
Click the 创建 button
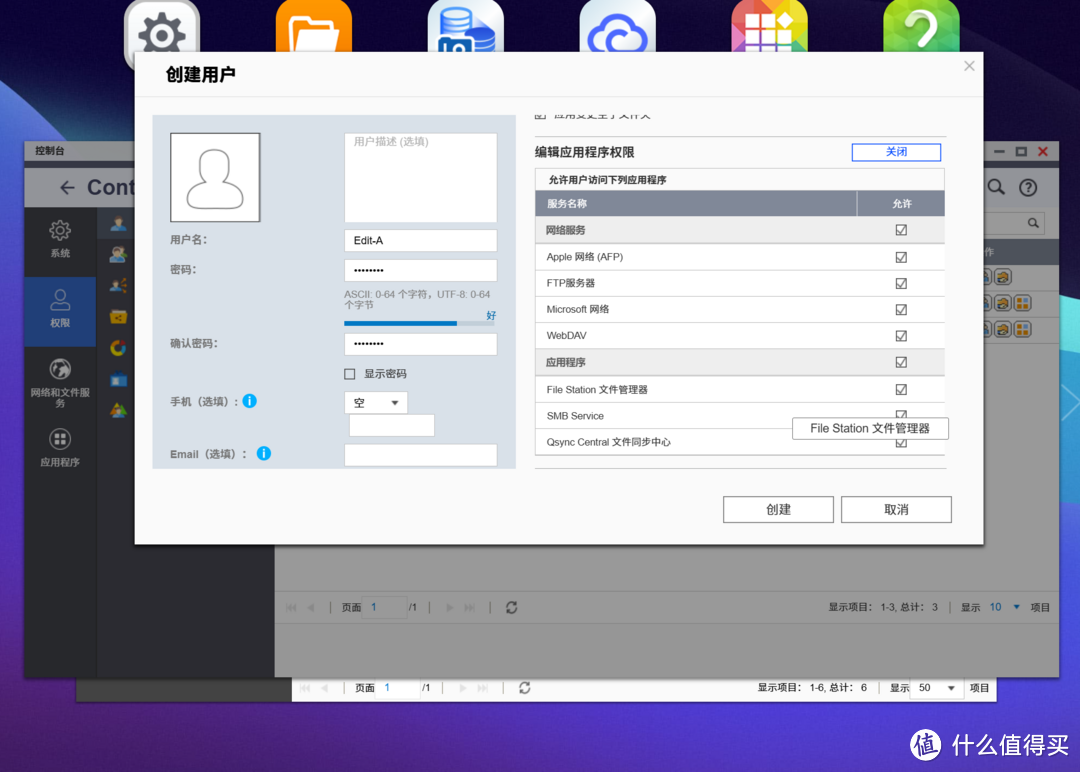pyautogui.click(x=778, y=509)
